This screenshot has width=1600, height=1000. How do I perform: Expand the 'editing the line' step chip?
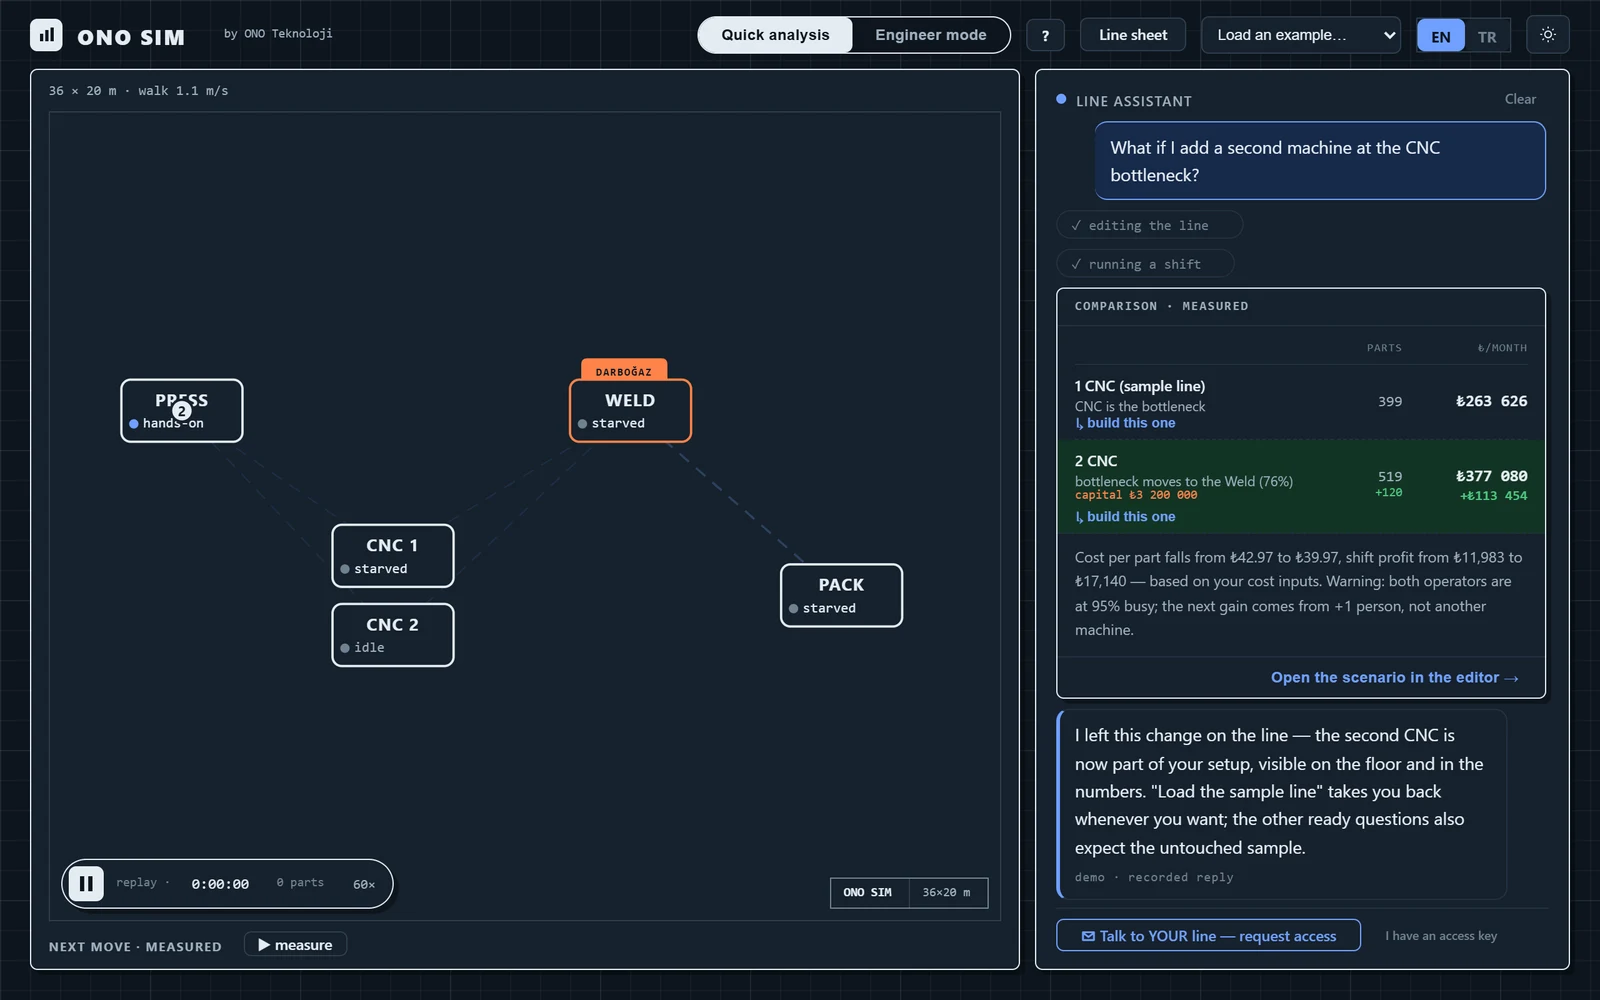click(x=1149, y=225)
